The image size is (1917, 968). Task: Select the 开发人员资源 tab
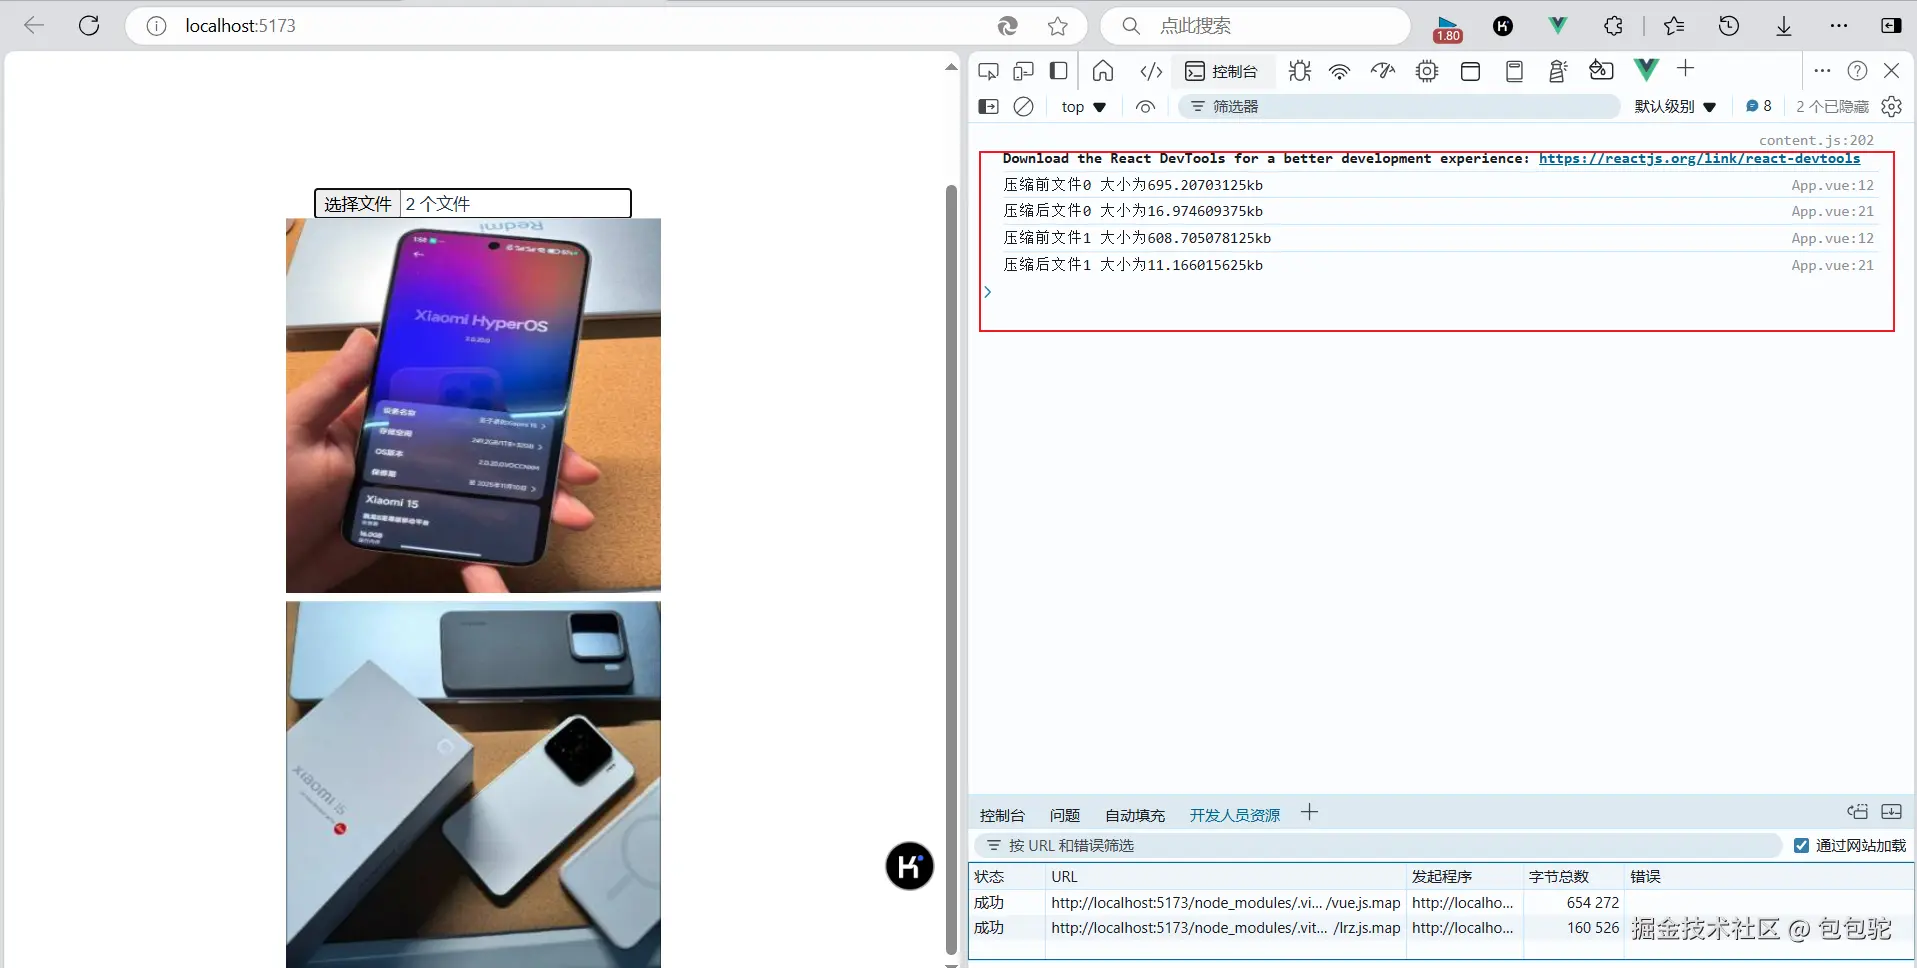[x=1235, y=815]
